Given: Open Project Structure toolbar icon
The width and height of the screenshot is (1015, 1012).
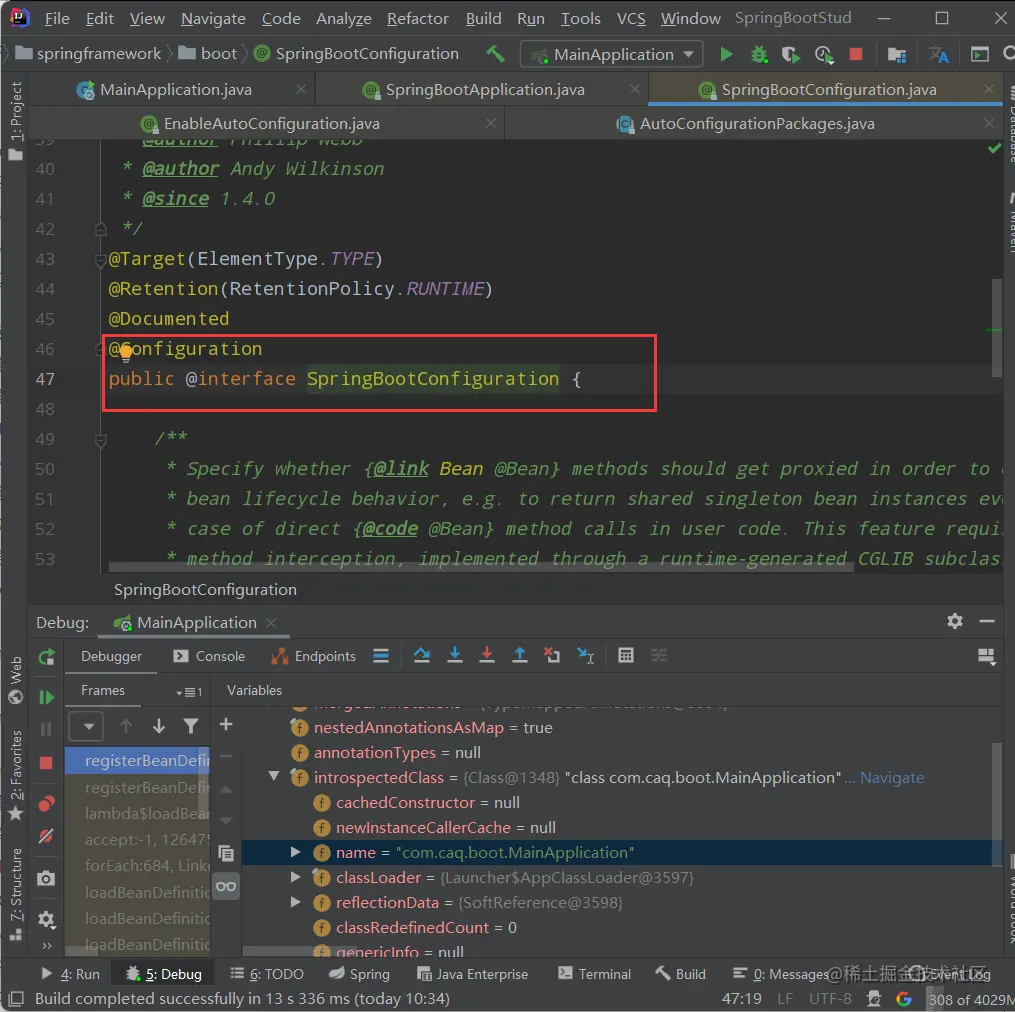Looking at the screenshot, I should (x=897, y=54).
